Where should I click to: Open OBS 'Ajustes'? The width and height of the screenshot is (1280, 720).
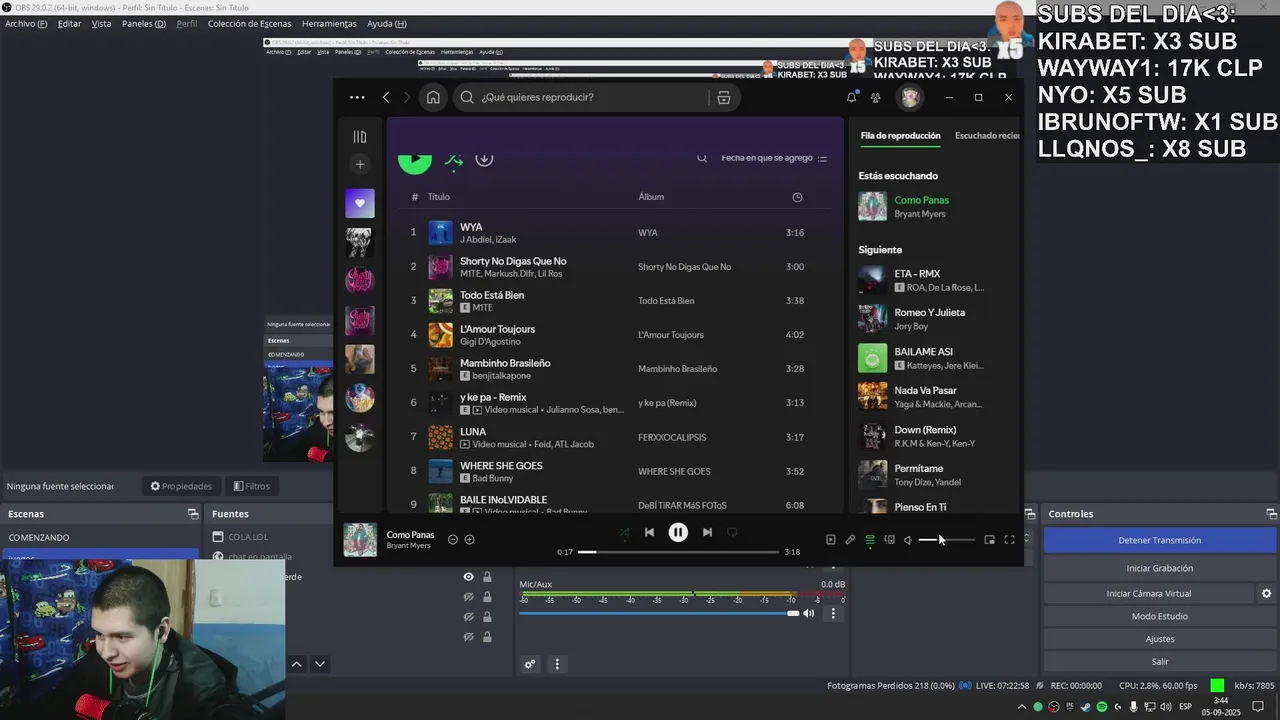click(1159, 639)
